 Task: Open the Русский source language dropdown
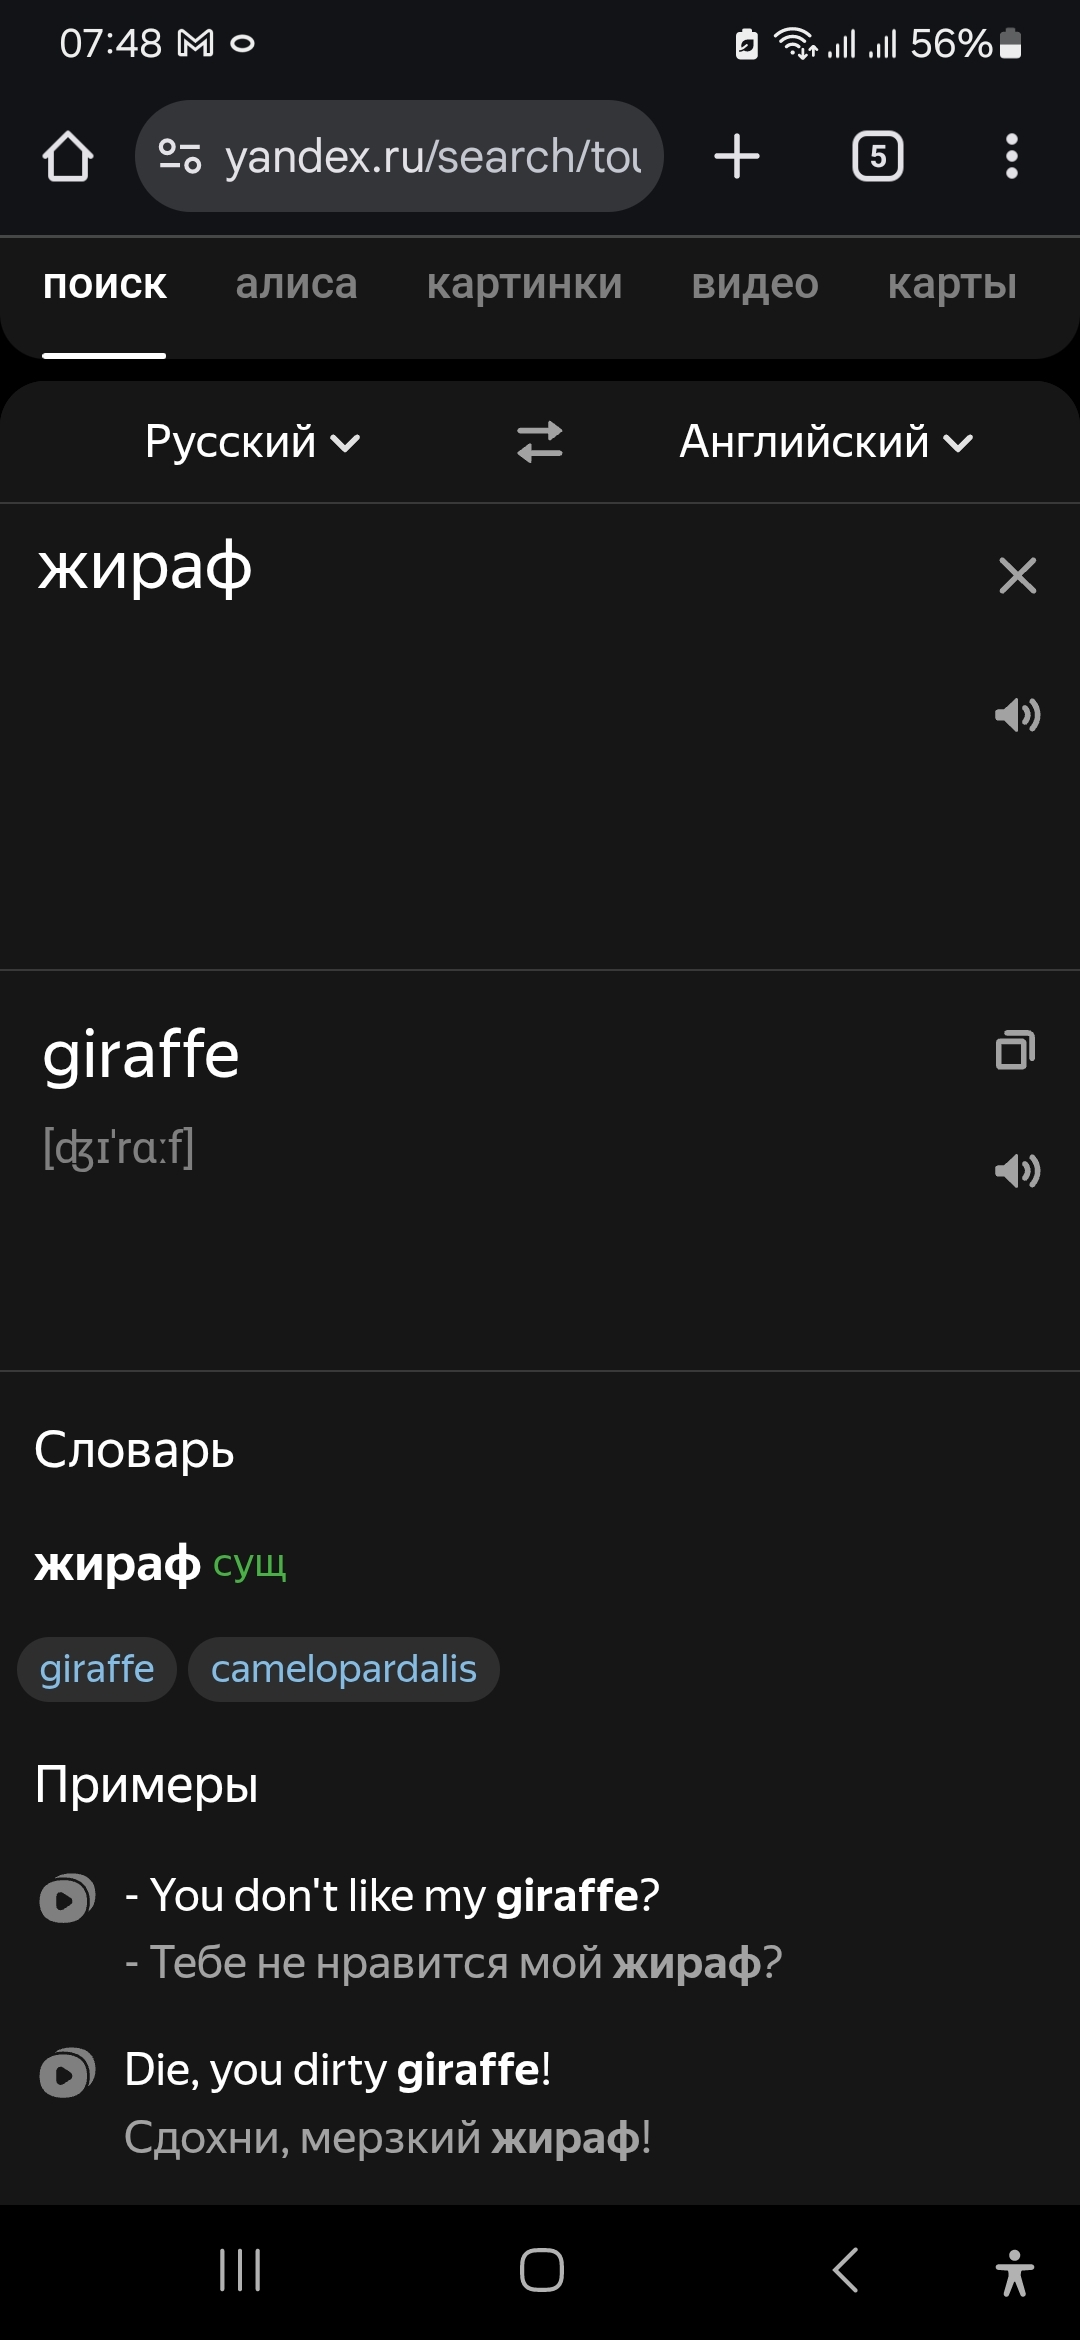pyautogui.click(x=252, y=442)
